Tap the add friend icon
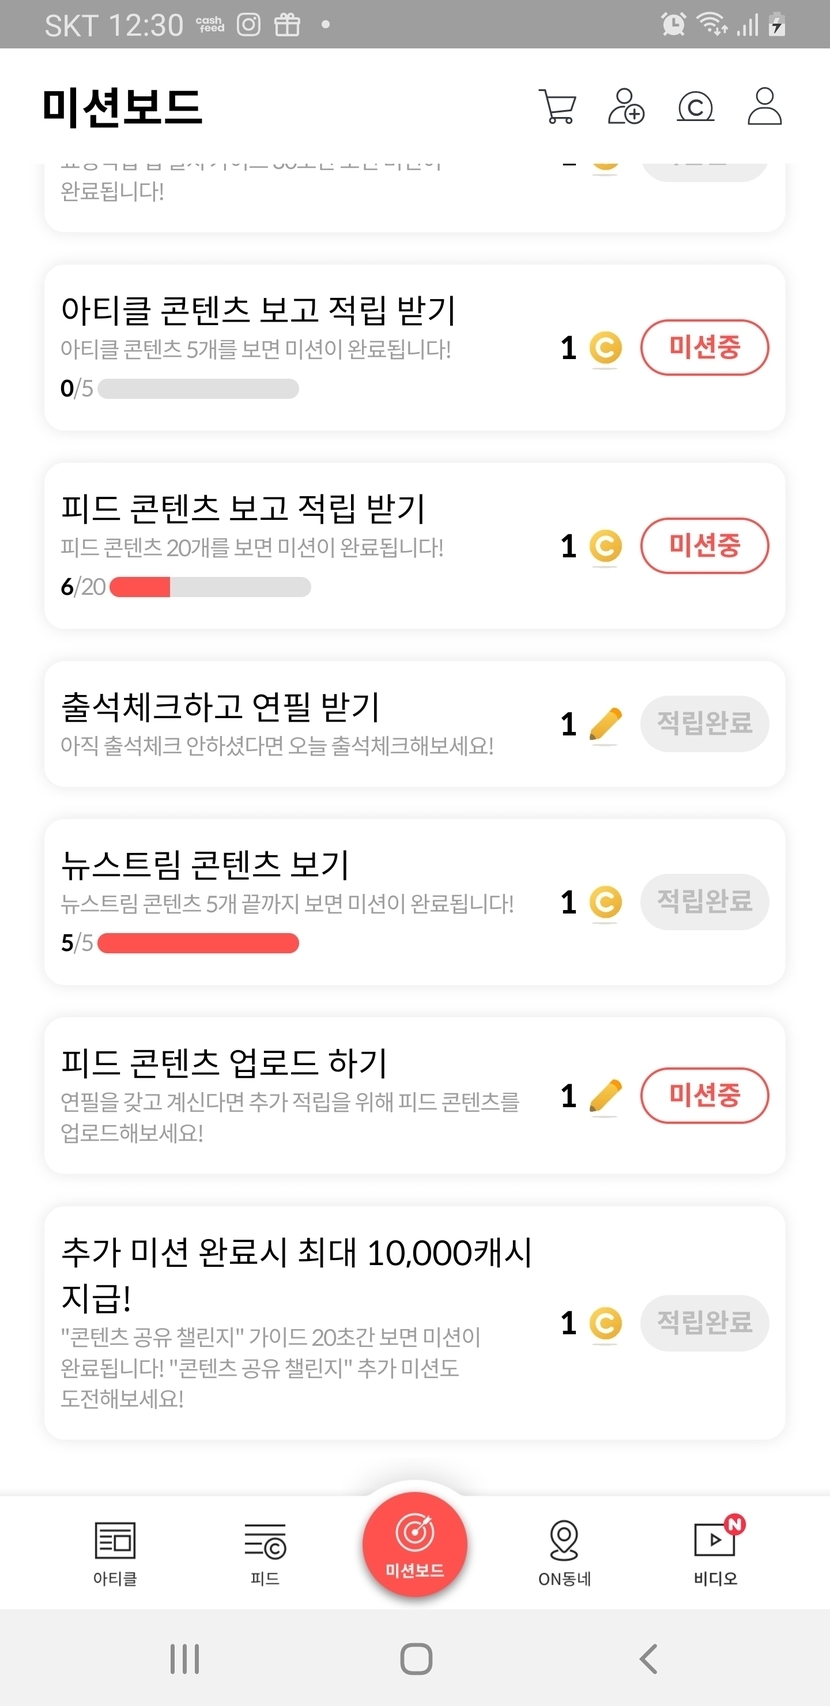This screenshot has width=830, height=1706. click(626, 106)
